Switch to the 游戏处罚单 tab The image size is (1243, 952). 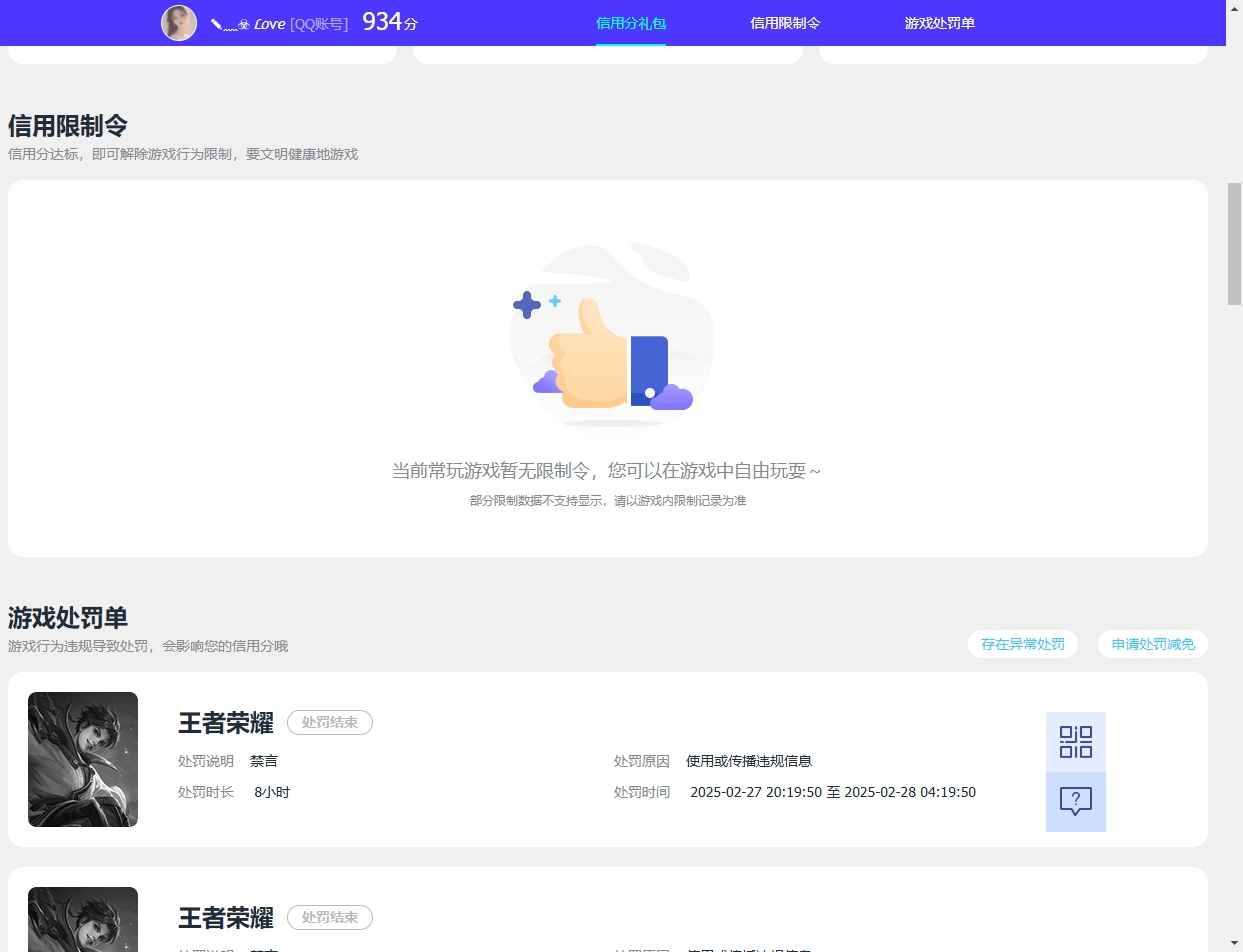tap(938, 22)
